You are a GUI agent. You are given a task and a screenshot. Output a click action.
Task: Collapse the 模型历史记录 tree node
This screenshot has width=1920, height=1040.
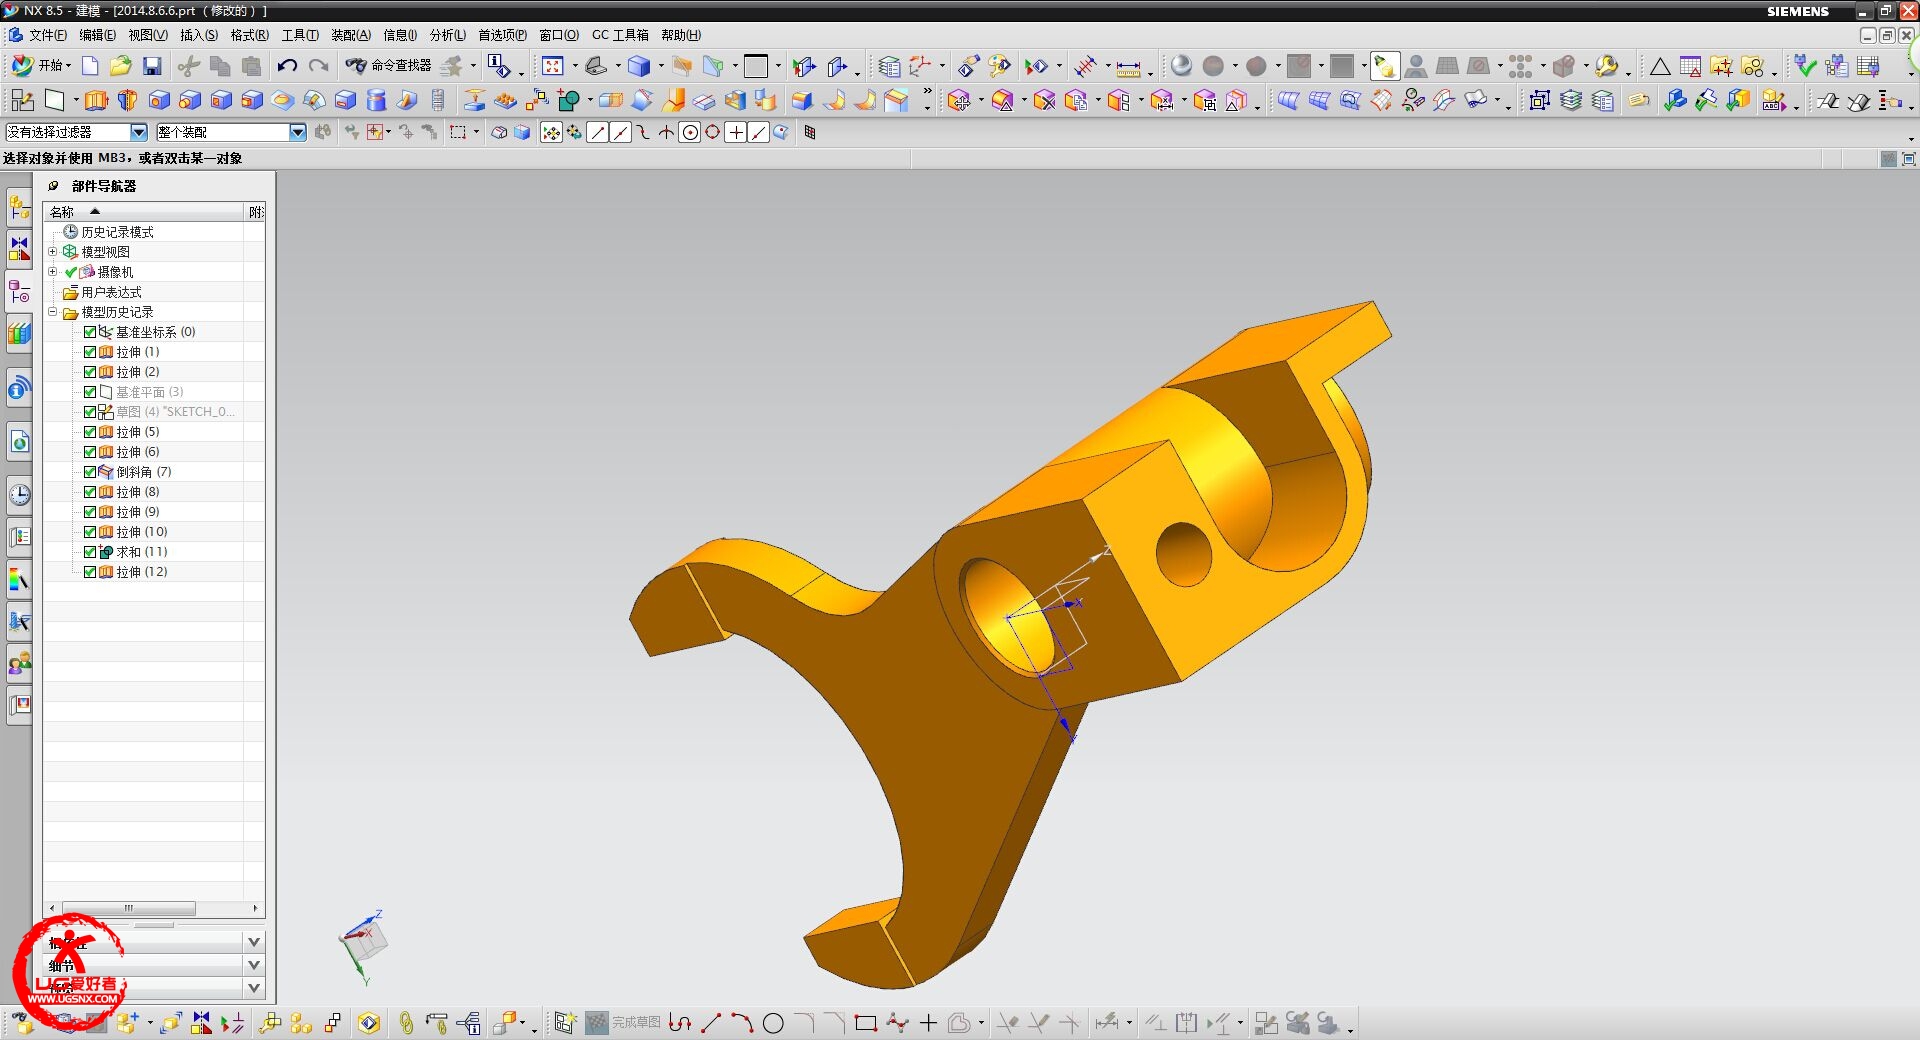tap(53, 312)
